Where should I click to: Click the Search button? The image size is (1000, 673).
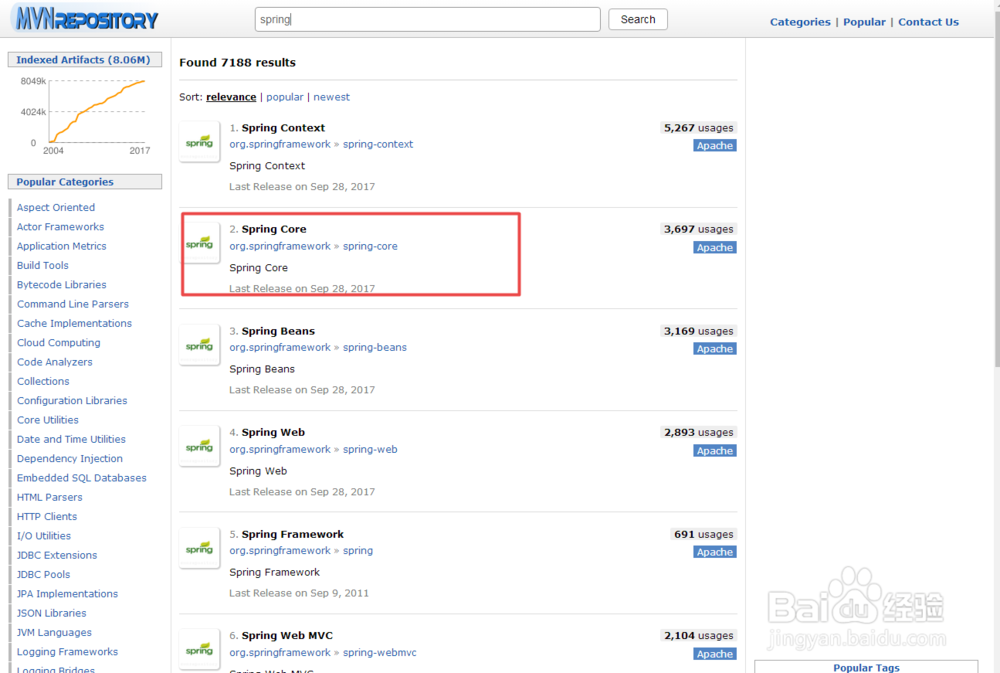[x=638, y=19]
